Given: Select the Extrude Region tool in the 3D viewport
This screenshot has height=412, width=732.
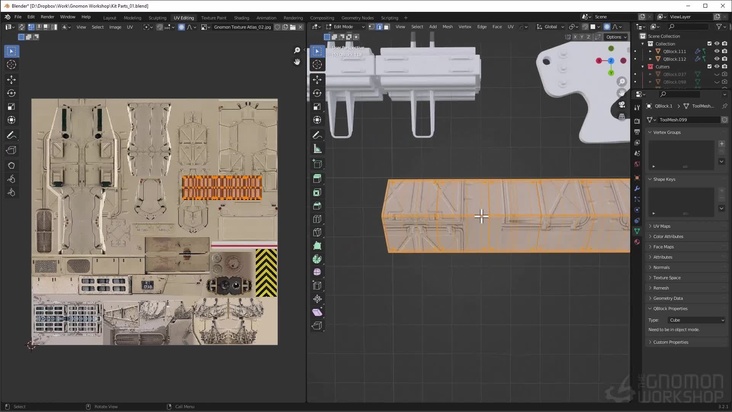Looking at the screenshot, I should coord(317,178).
